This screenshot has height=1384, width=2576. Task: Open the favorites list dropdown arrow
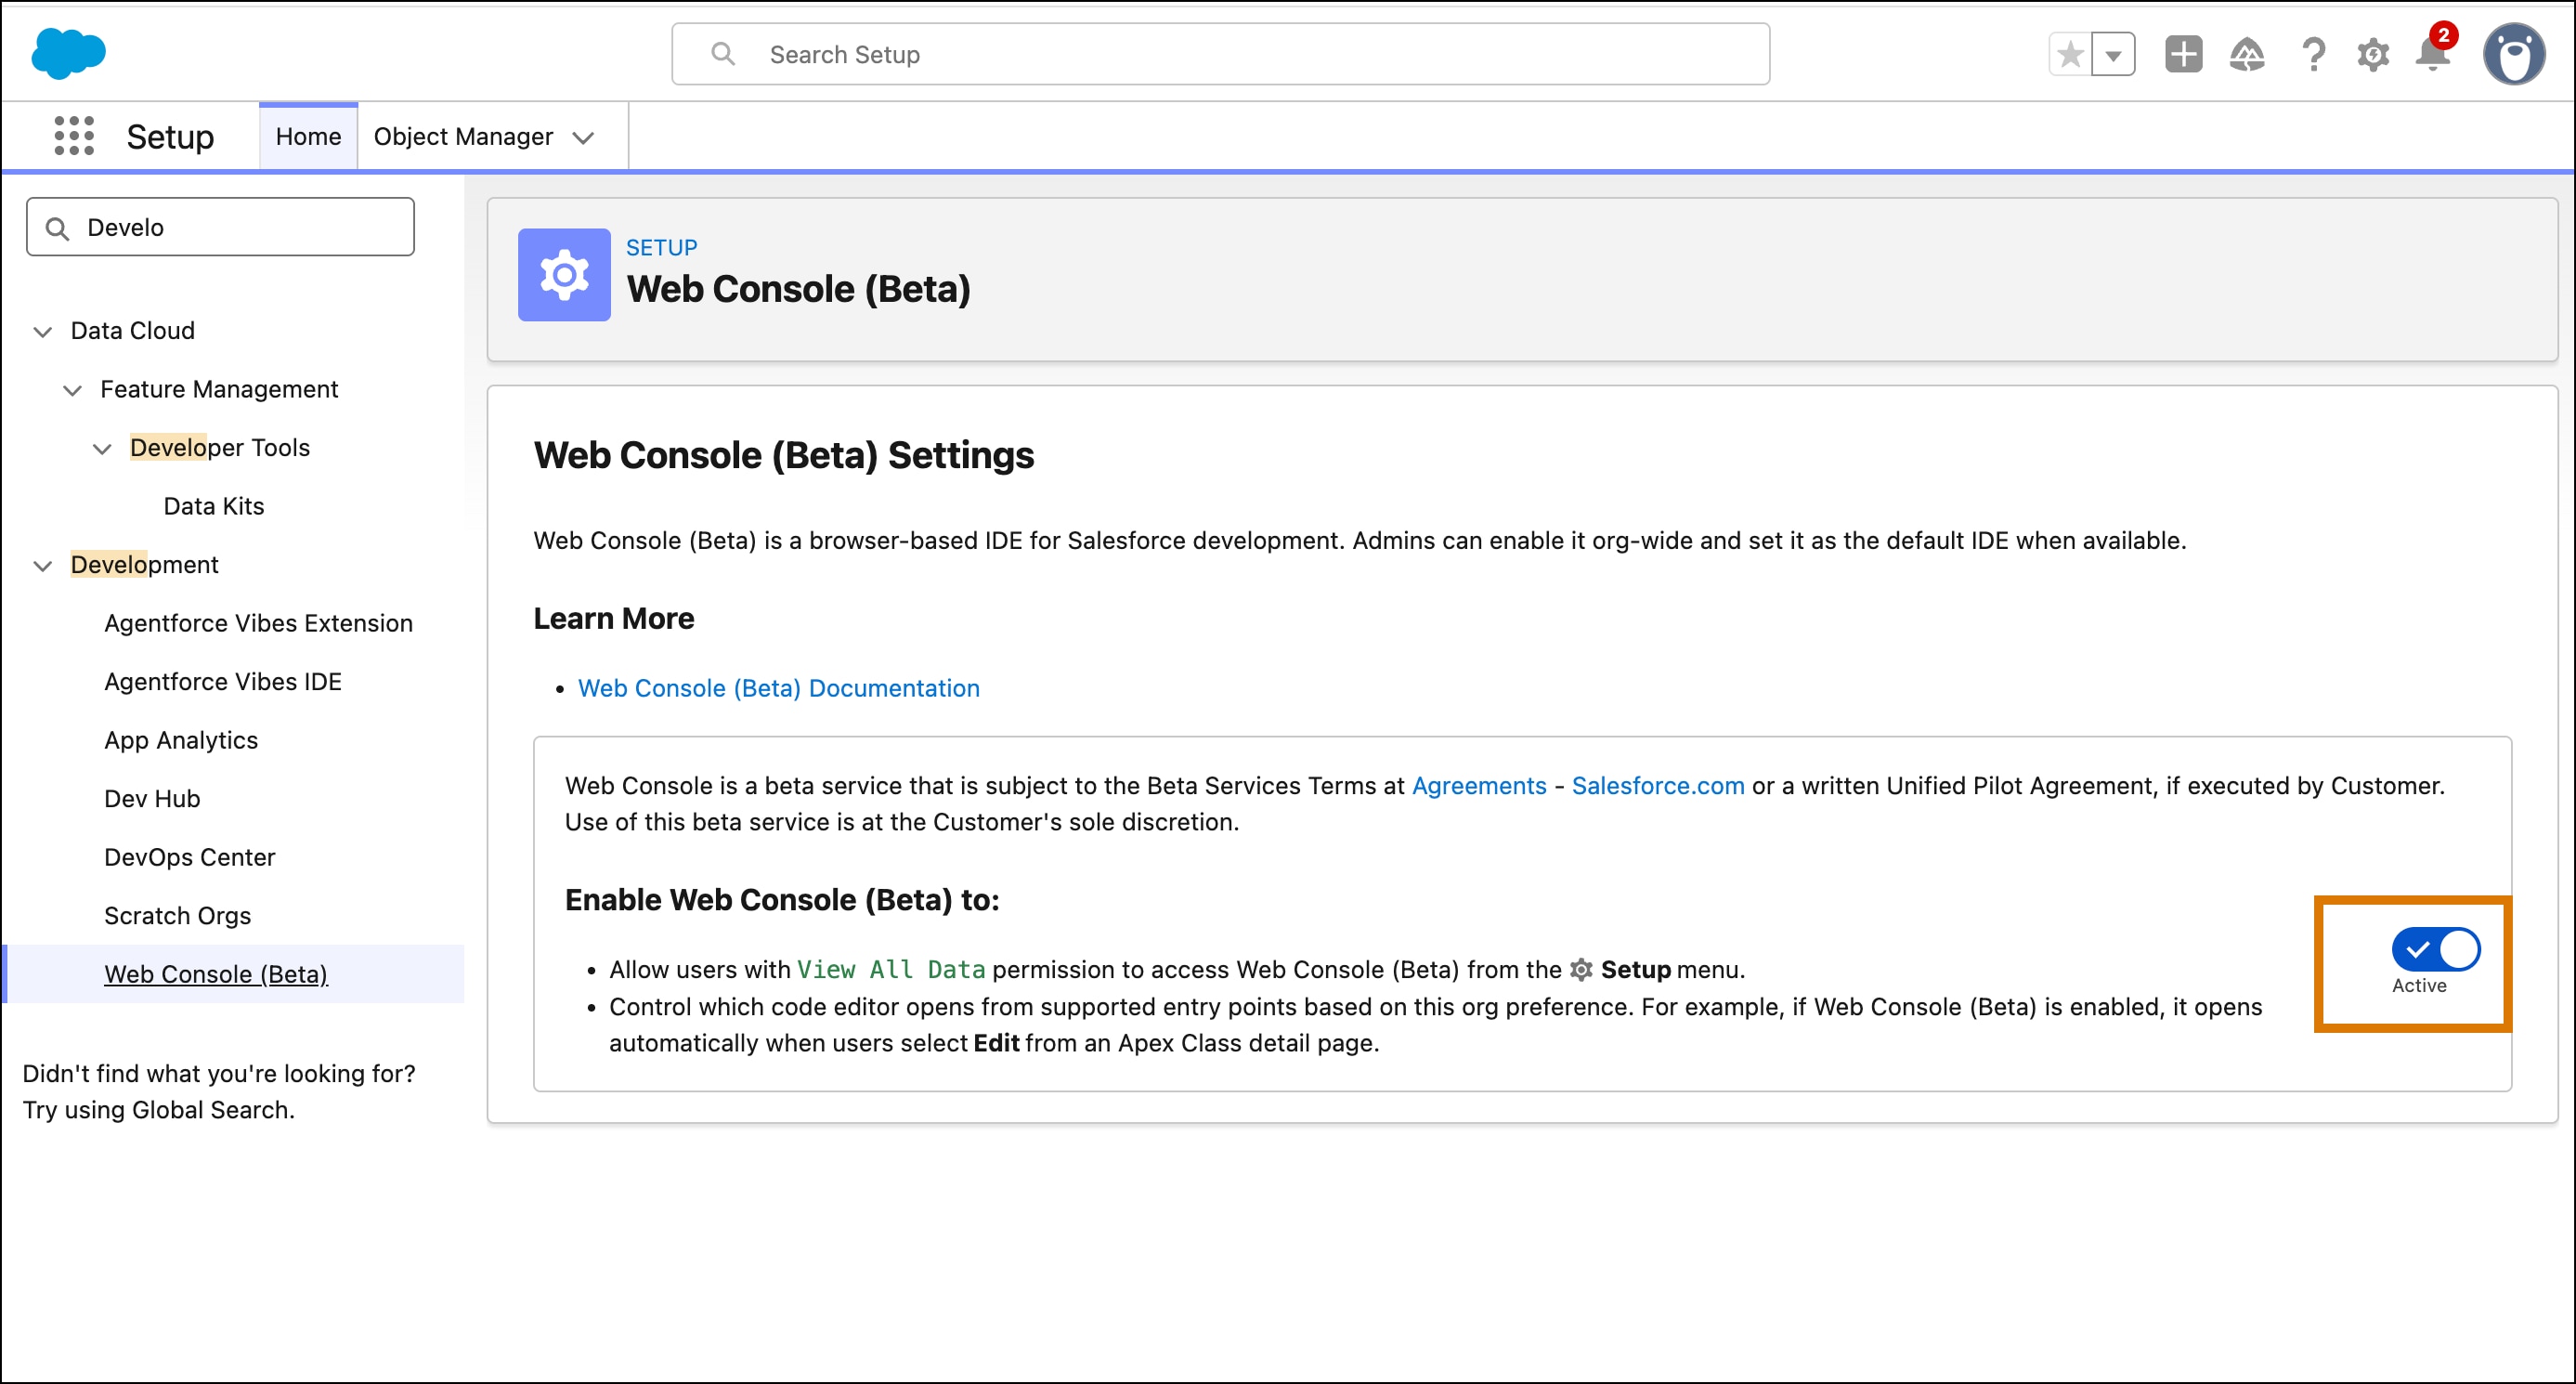[x=2114, y=54]
